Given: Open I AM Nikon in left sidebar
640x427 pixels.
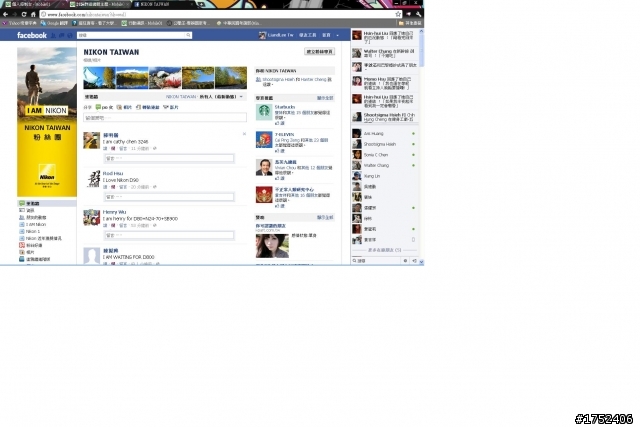Looking at the screenshot, I should click(x=33, y=225).
